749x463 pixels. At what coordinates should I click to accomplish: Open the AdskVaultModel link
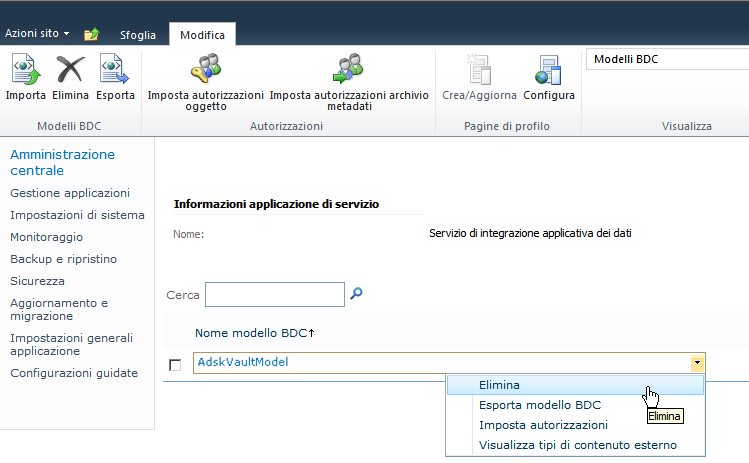point(243,362)
